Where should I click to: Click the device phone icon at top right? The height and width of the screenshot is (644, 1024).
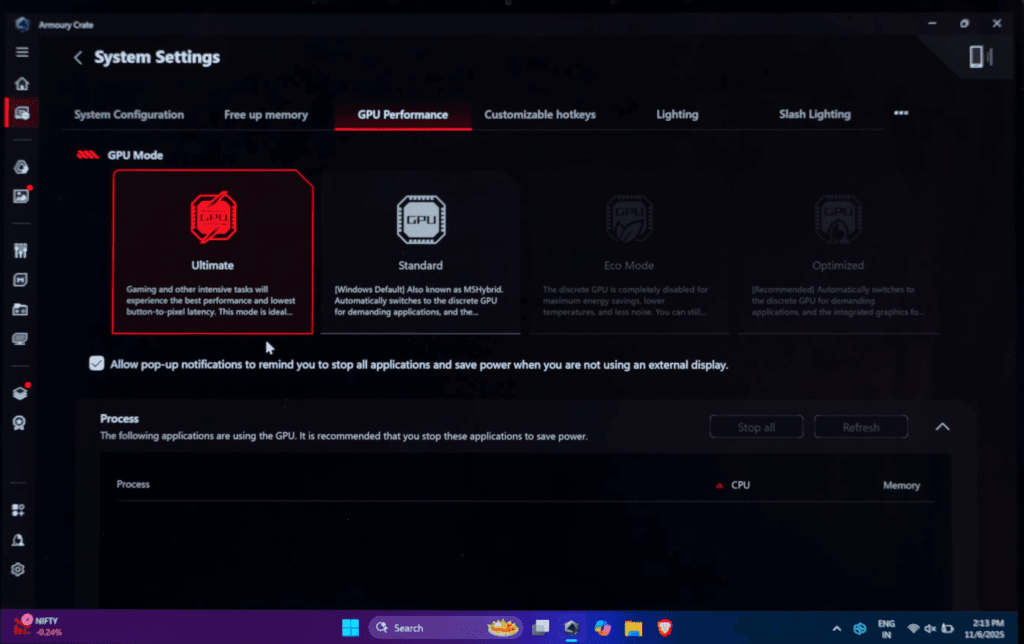(x=977, y=58)
